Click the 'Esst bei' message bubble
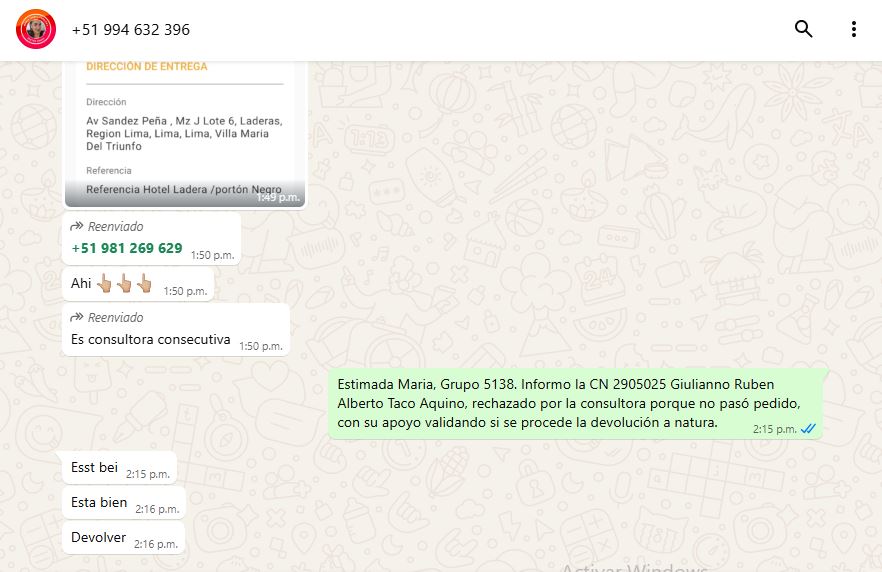The width and height of the screenshot is (882, 572). click(95, 467)
